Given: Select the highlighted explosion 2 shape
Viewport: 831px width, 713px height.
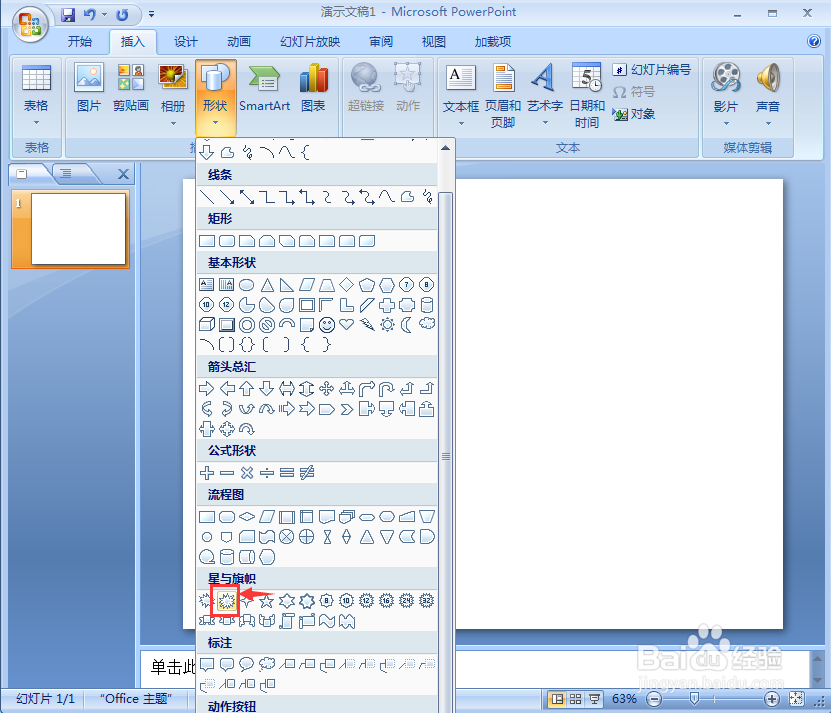Looking at the screenshot, I should pyautogui.click(x=226, y=601).
